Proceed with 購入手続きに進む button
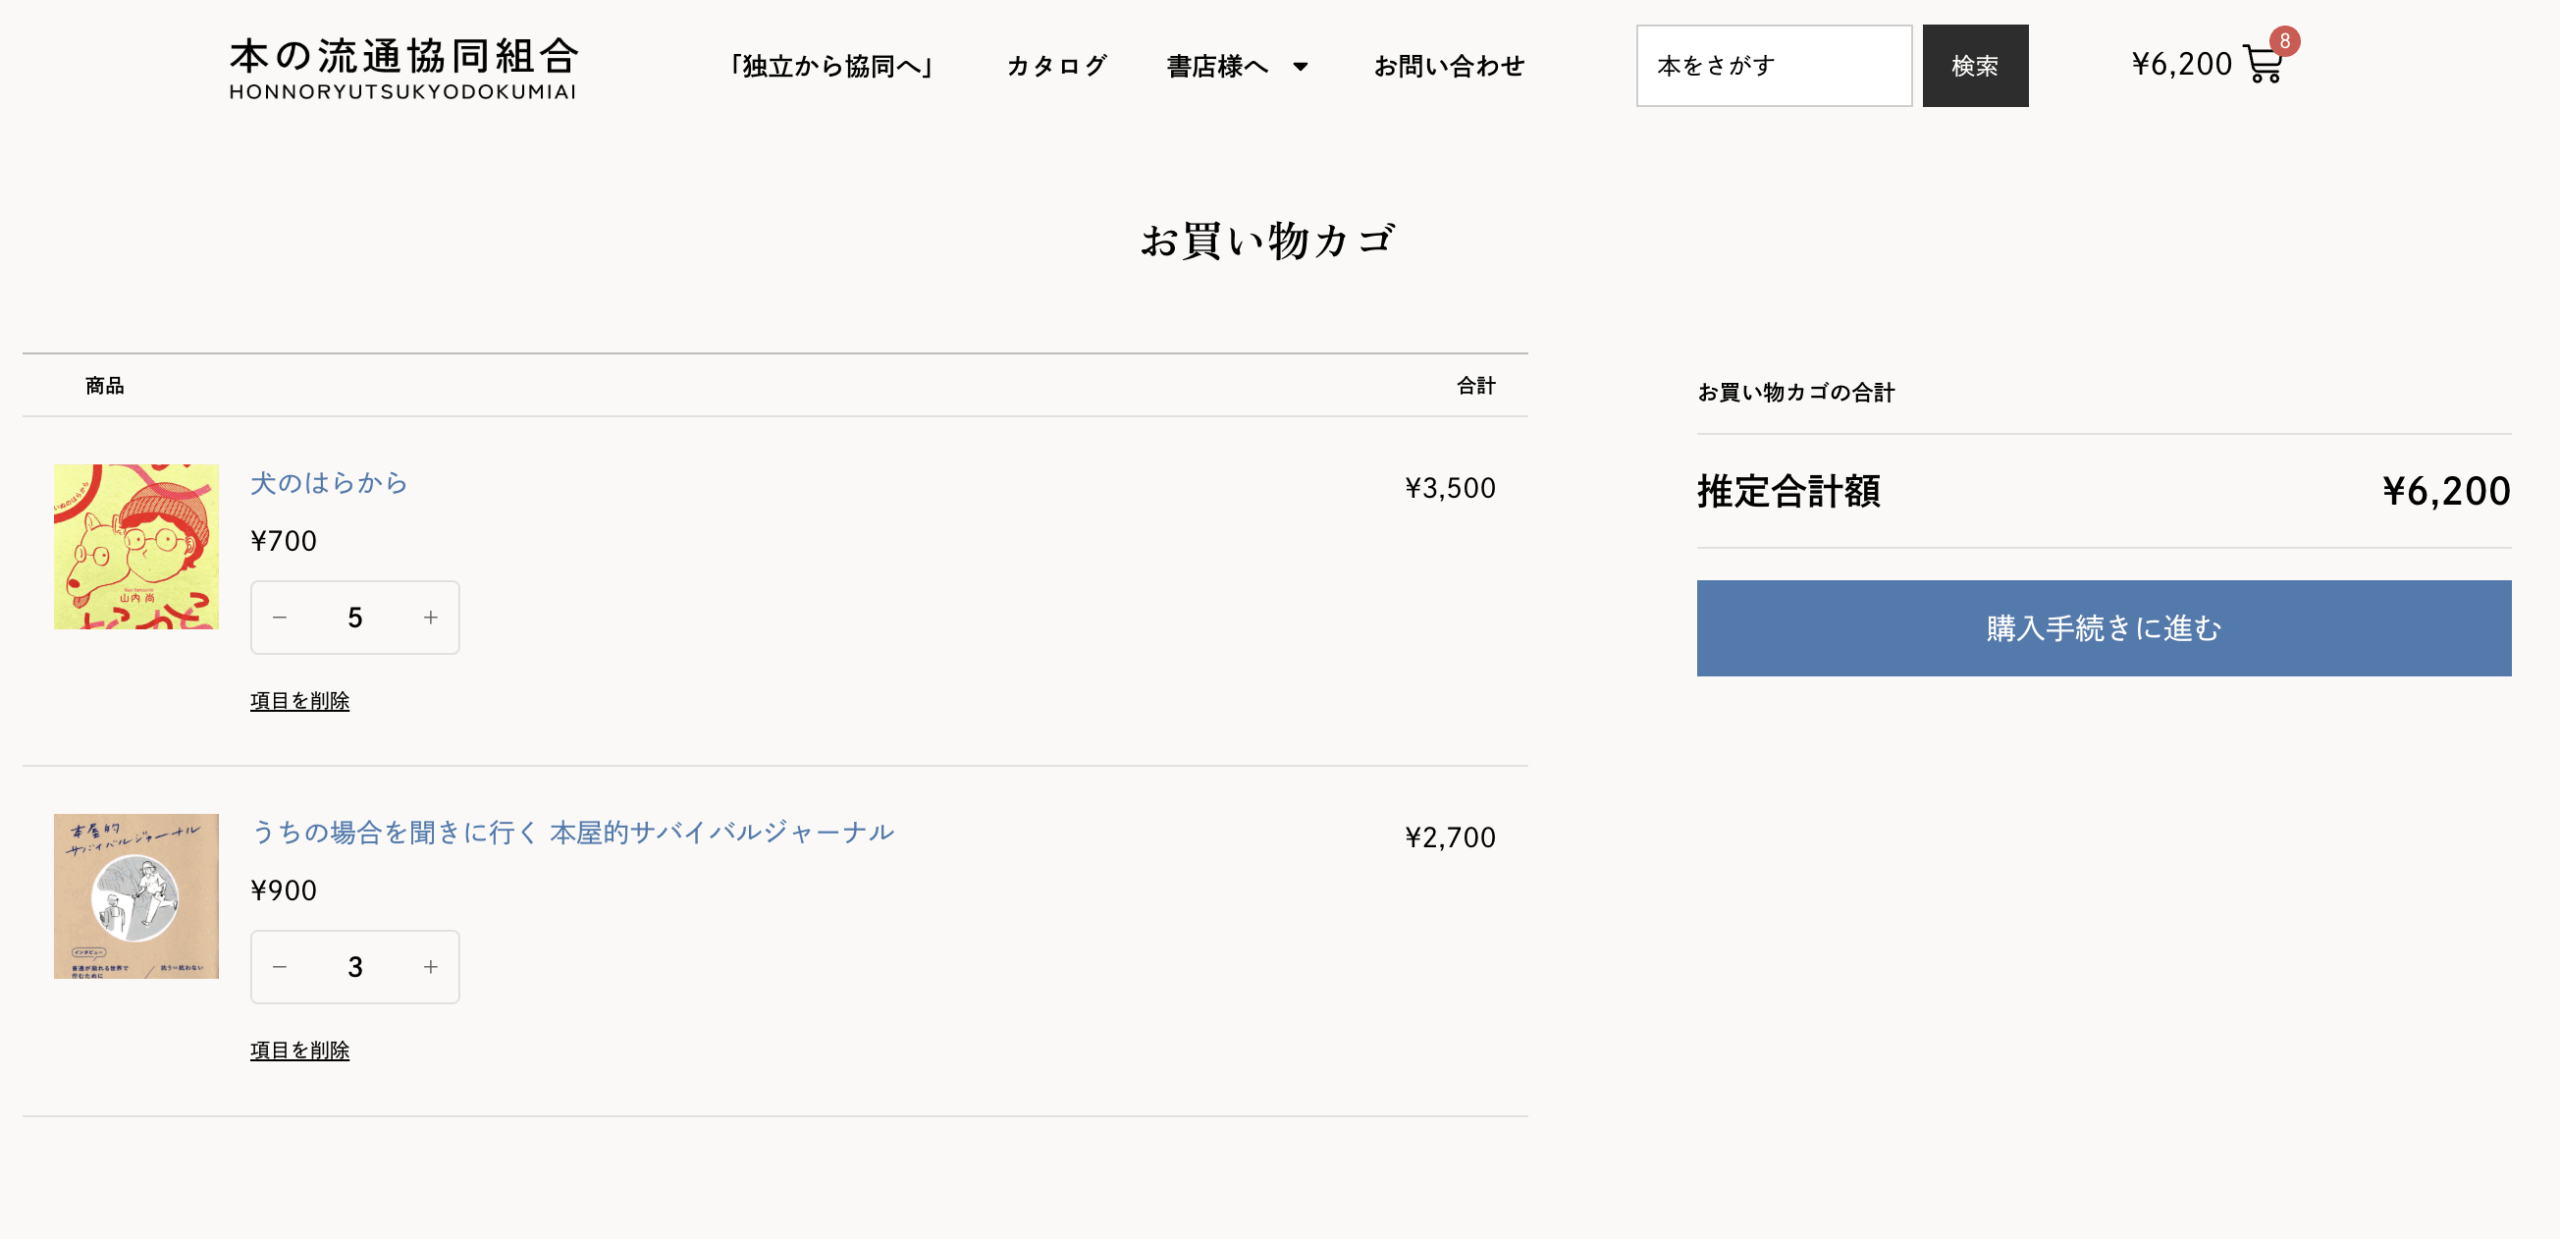The width and height of the screenshot is (2560, 1239). pyautogui.click(x=2103, y=628)
